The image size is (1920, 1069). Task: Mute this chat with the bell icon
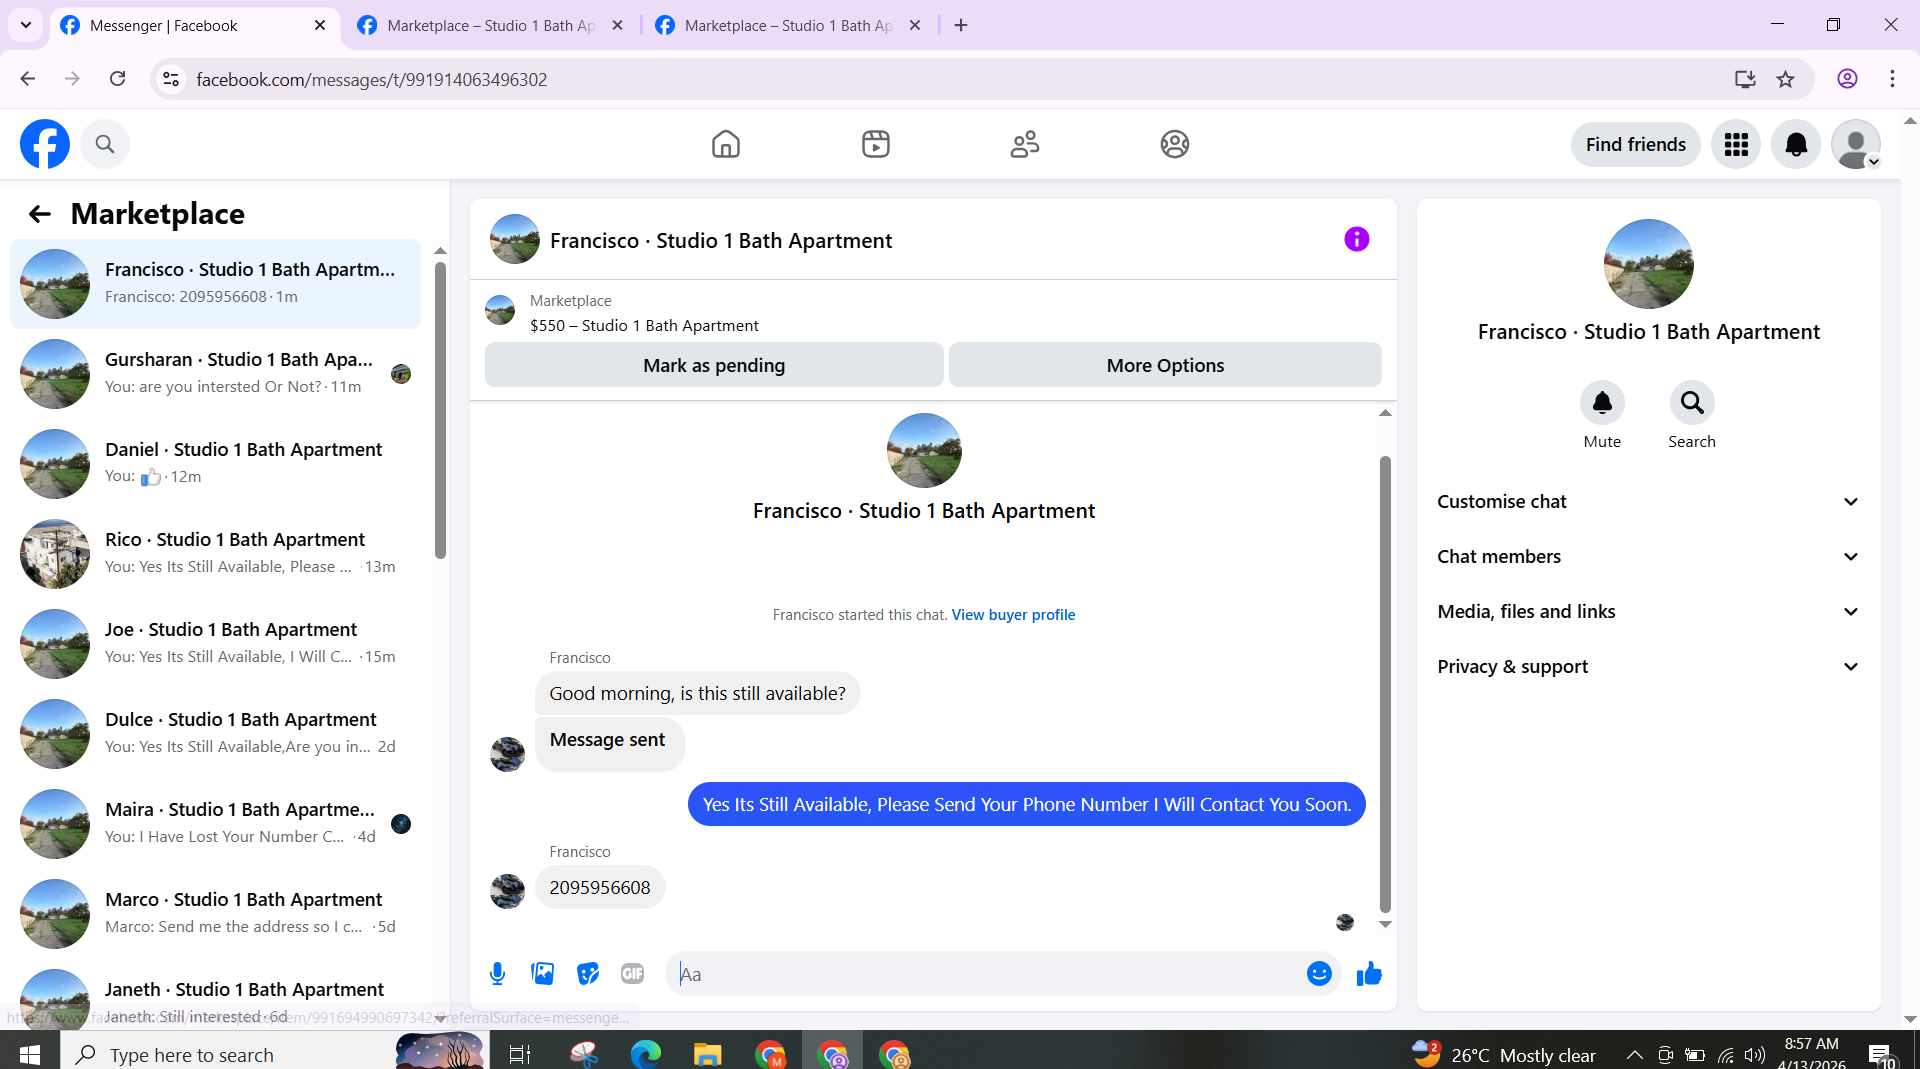tap(1602, 403)
